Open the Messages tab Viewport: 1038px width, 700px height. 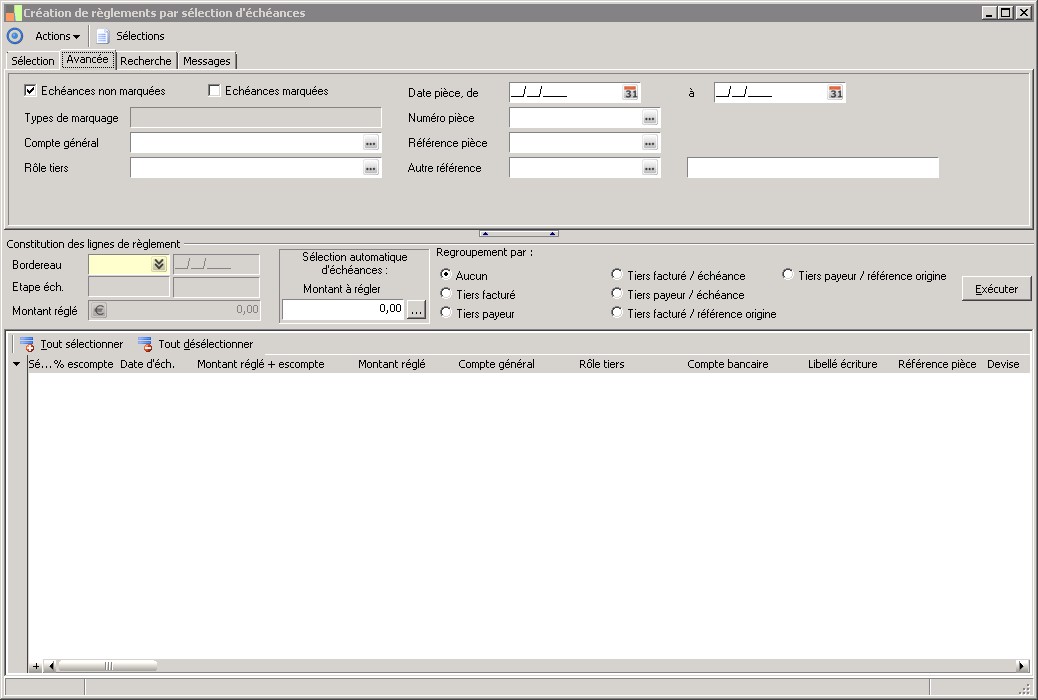[x=206, y=61]
